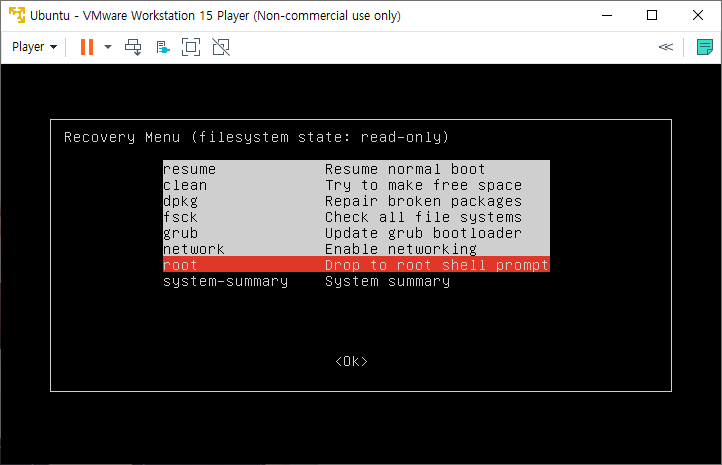Open the Player menu

tap(35, 47)
